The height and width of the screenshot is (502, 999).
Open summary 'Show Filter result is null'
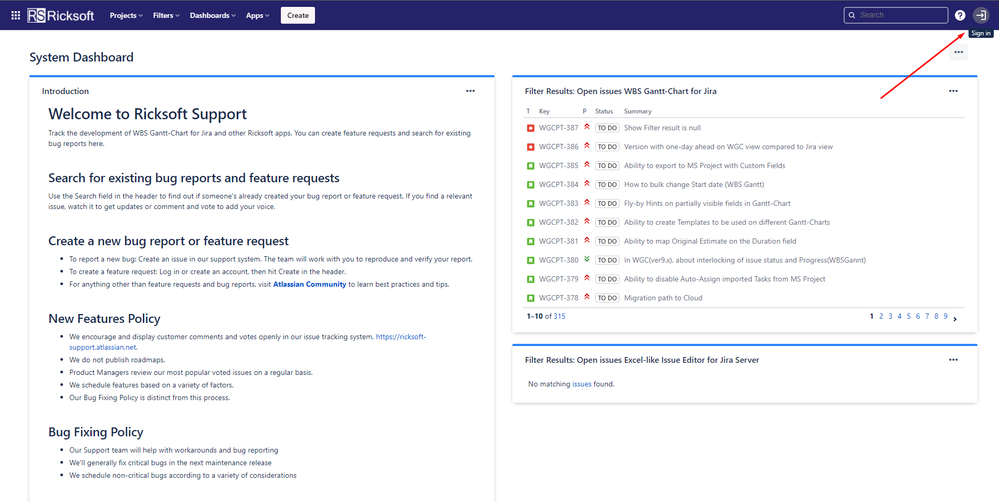point(663,128)
